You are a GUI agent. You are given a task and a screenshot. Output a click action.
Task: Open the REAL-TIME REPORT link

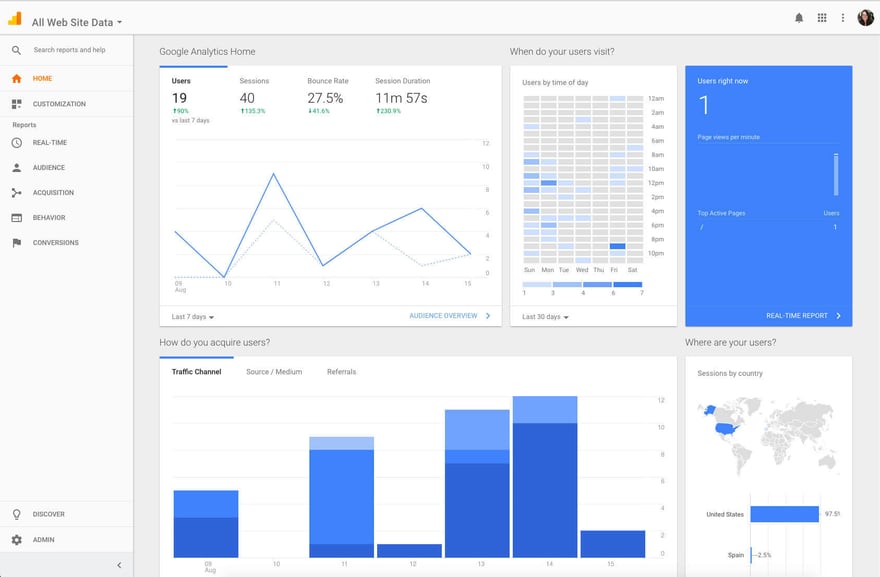(796, 315)
